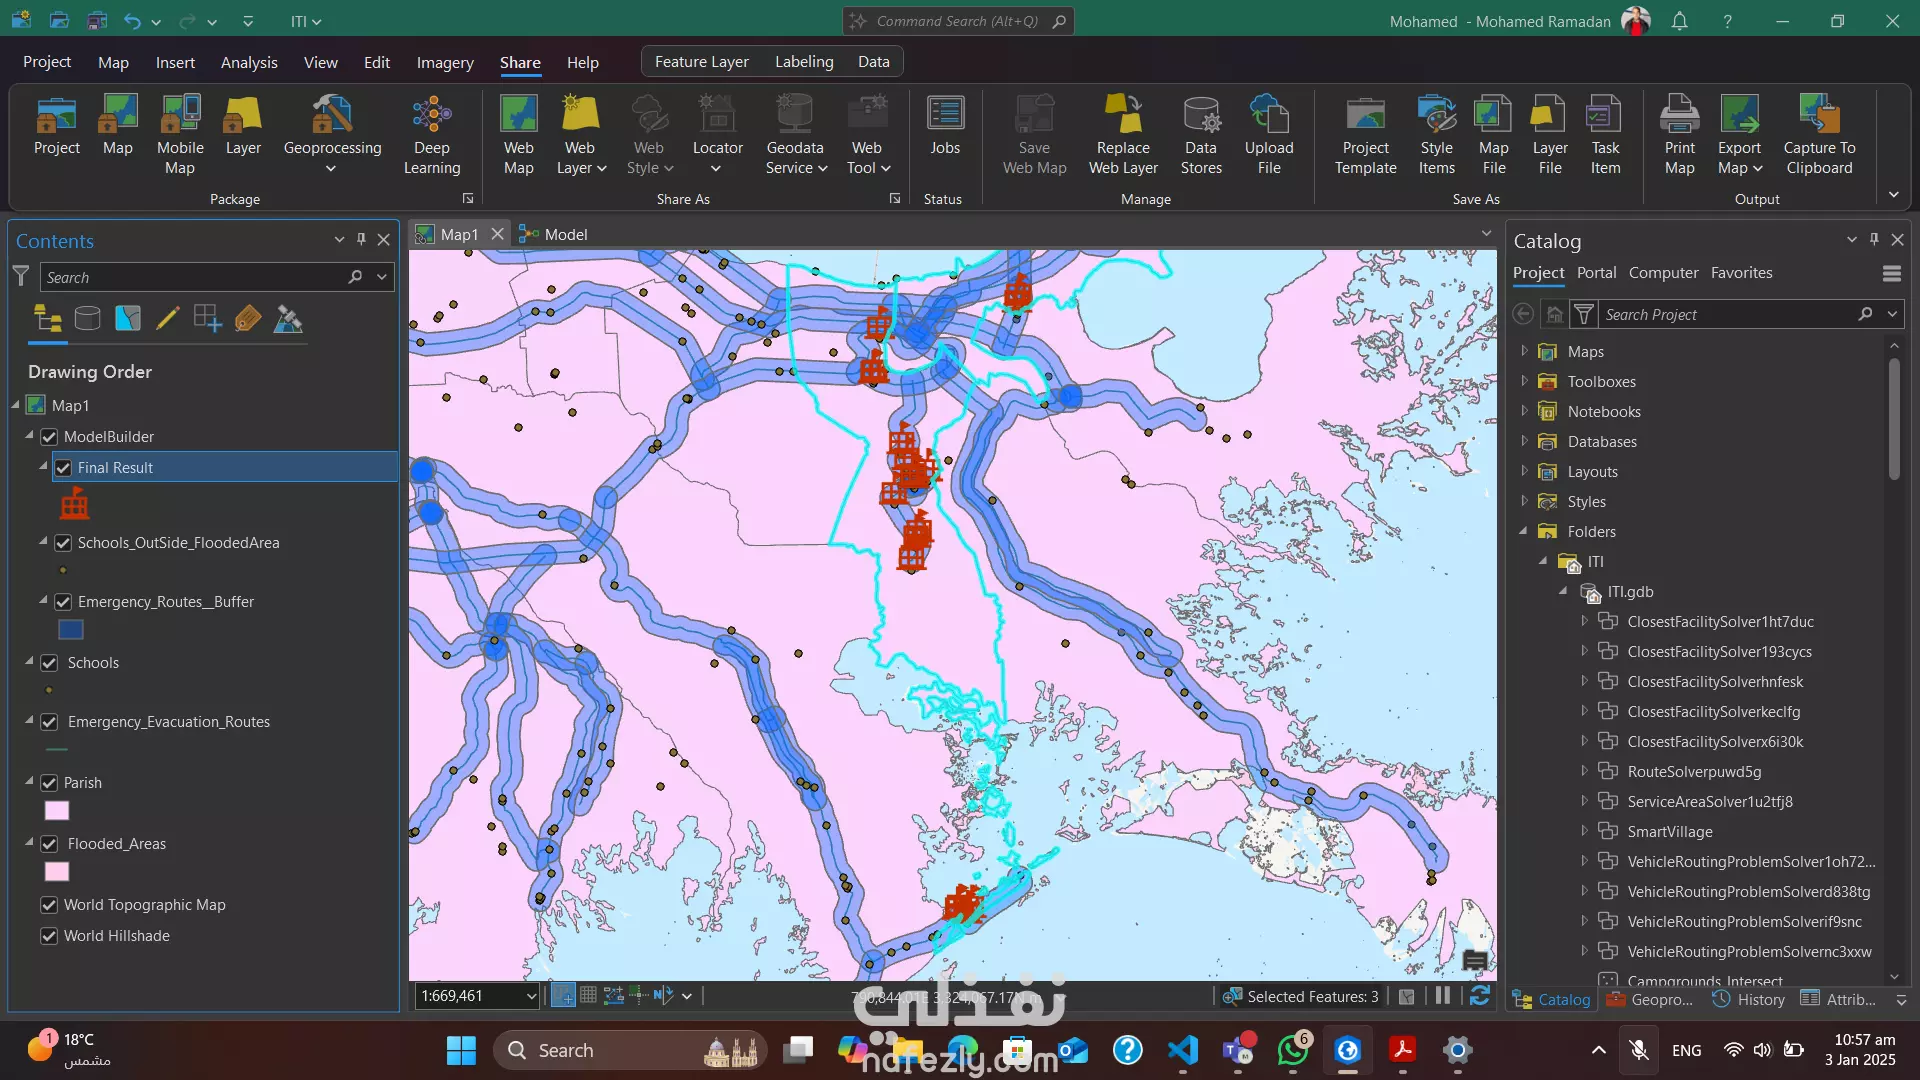The image size is (1920, 1080).
Task: Switch to Portal tab in Catalog
Action: tap(1596, 272)
